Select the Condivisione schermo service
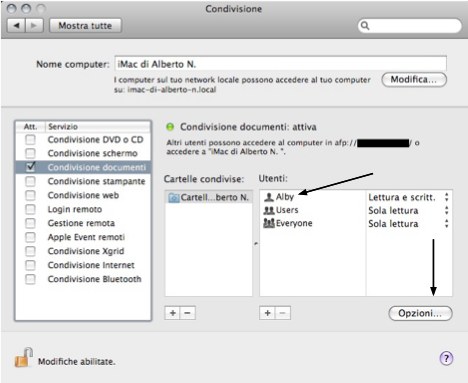Screen dimensions: 468x383 tap(92, 153)
